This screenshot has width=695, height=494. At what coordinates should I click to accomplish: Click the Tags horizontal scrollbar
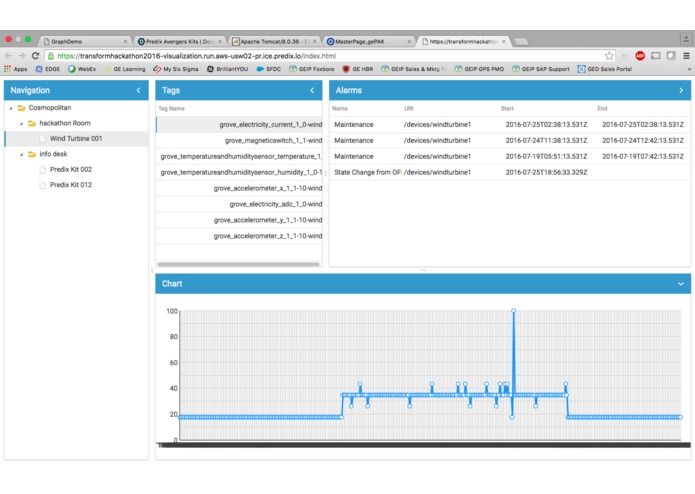[238, 265]
